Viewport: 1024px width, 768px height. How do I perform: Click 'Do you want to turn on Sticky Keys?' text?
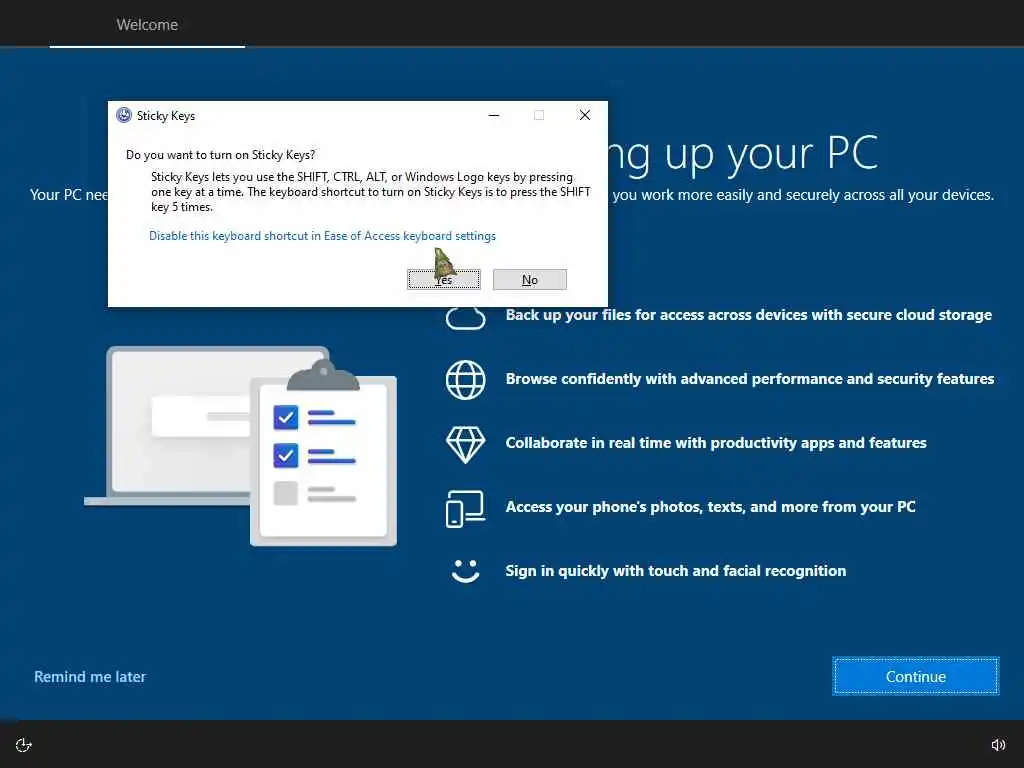coord(221,155)
